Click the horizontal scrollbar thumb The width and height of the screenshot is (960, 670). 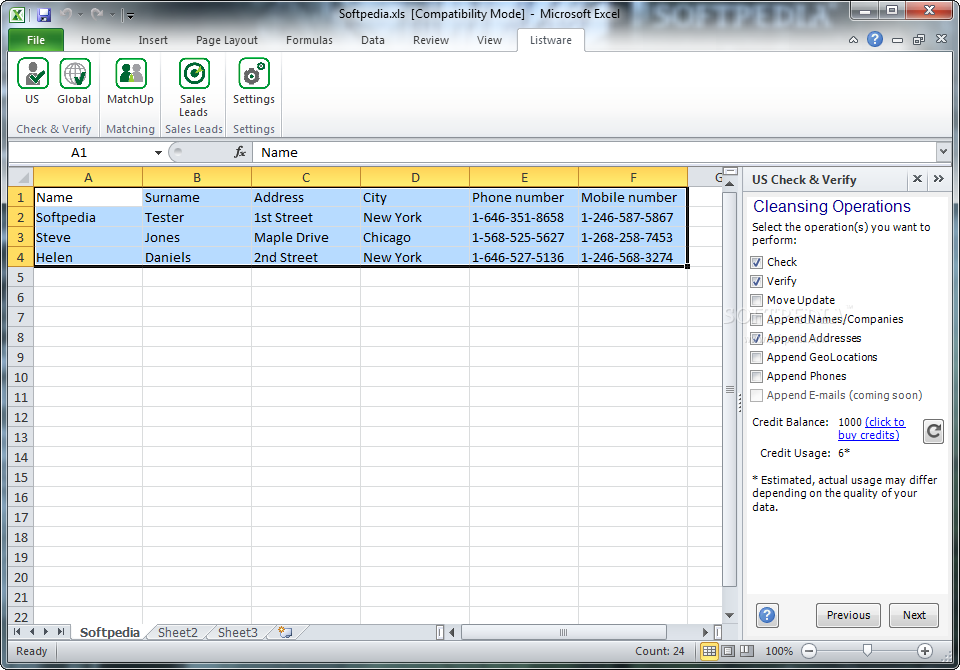(563, 632)
